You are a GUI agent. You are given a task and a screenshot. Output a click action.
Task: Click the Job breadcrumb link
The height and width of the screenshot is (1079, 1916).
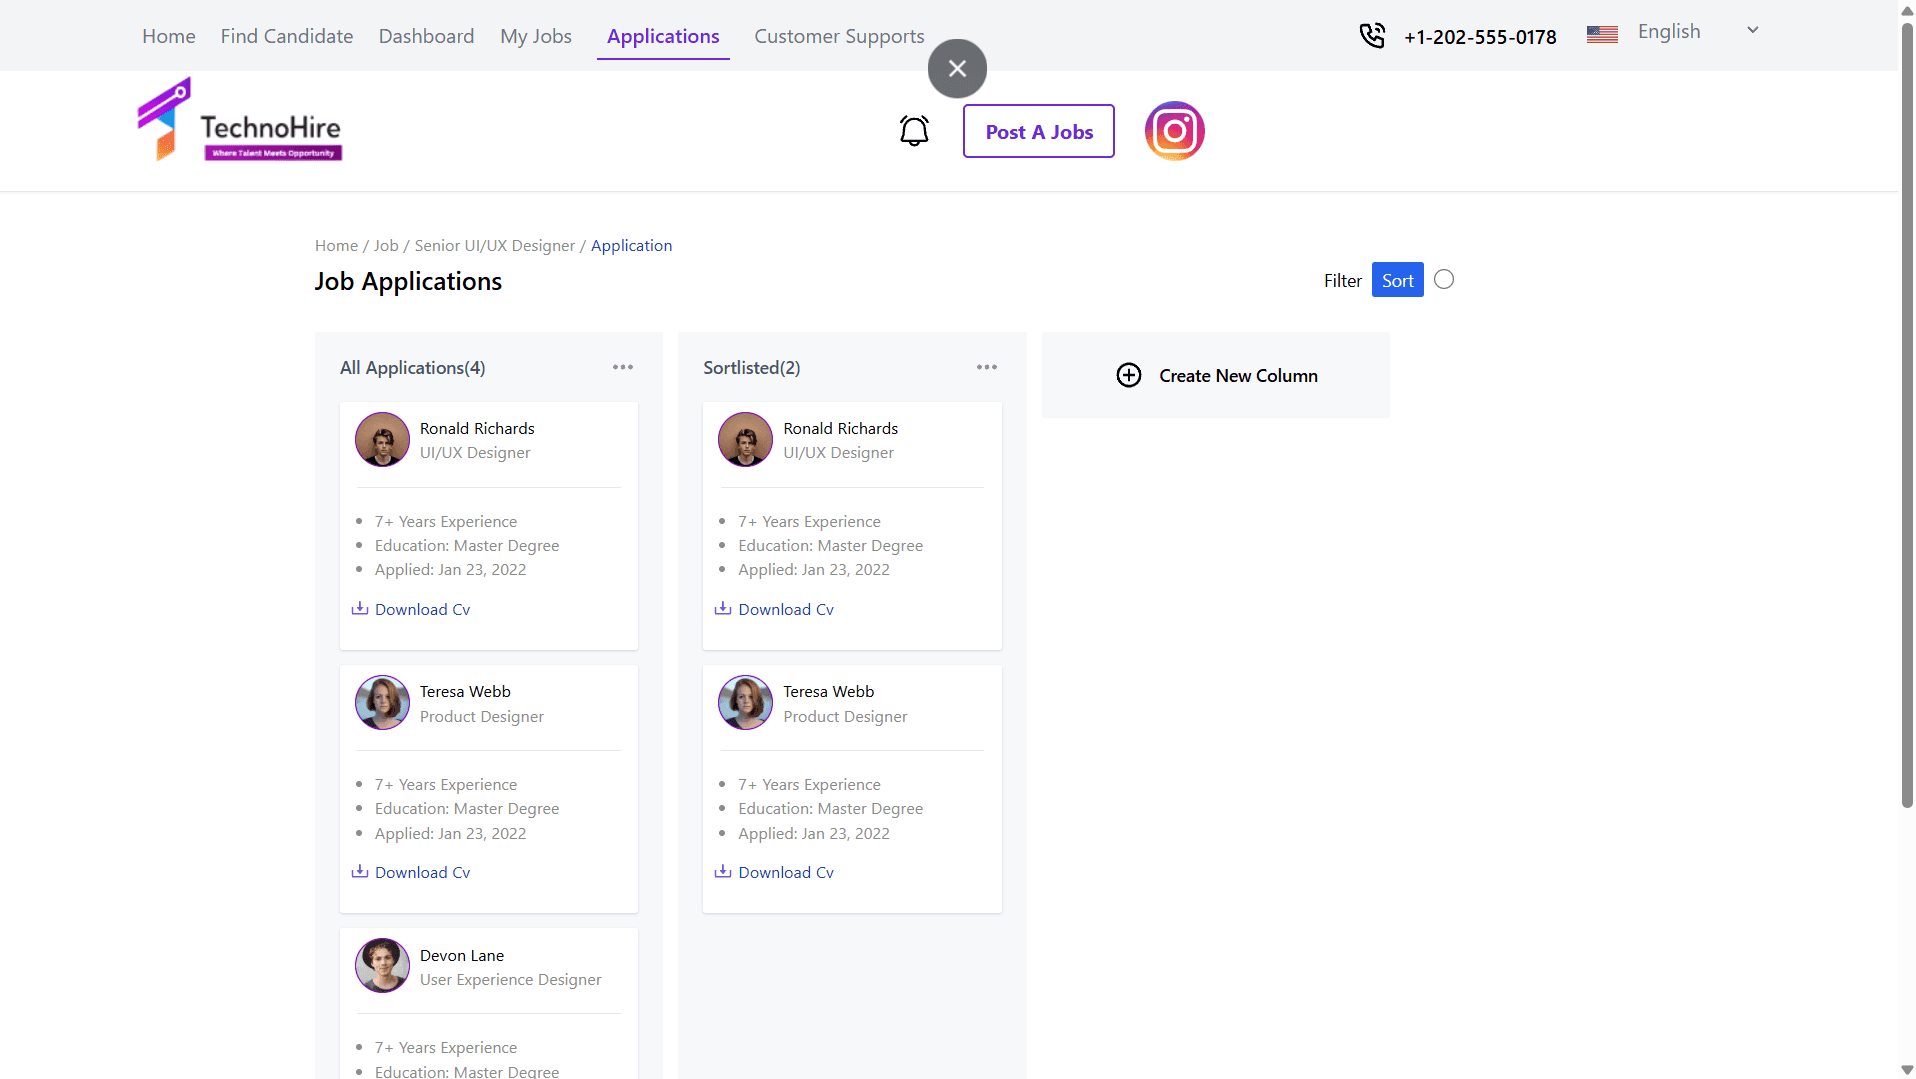pyautogui.click(x=386, y=246)
